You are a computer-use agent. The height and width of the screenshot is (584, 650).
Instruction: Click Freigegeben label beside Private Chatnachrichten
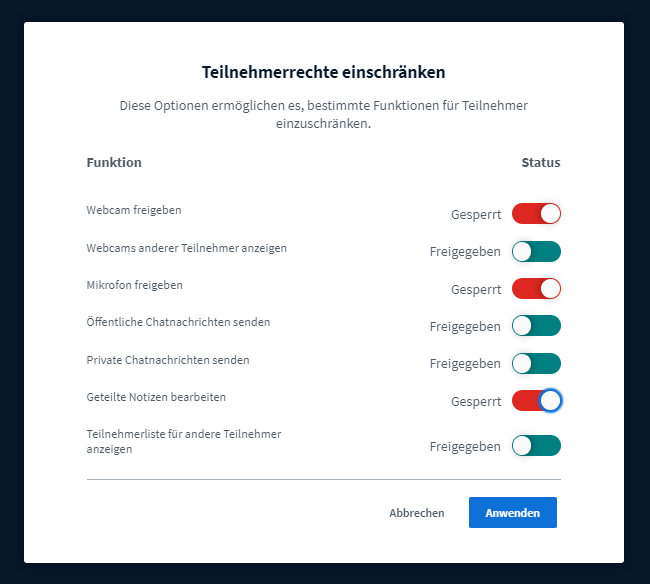click(465, 364)
